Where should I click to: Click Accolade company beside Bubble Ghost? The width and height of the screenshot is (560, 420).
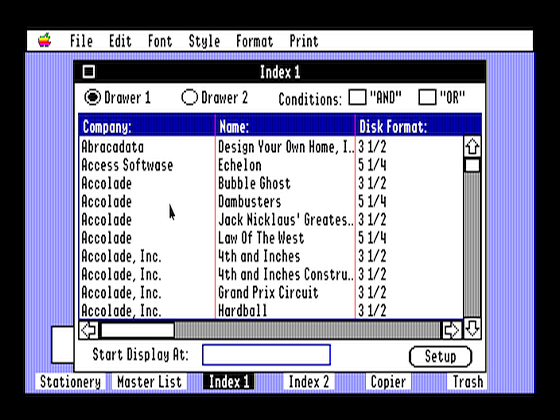tap(106, 183)
